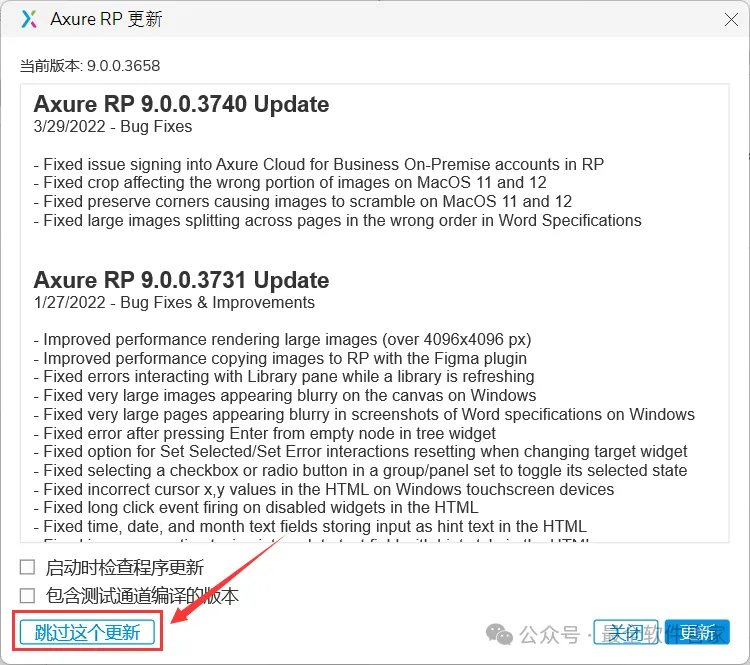
Task: Click line about incorrect cursor x,y values
Action: point(324,489)
